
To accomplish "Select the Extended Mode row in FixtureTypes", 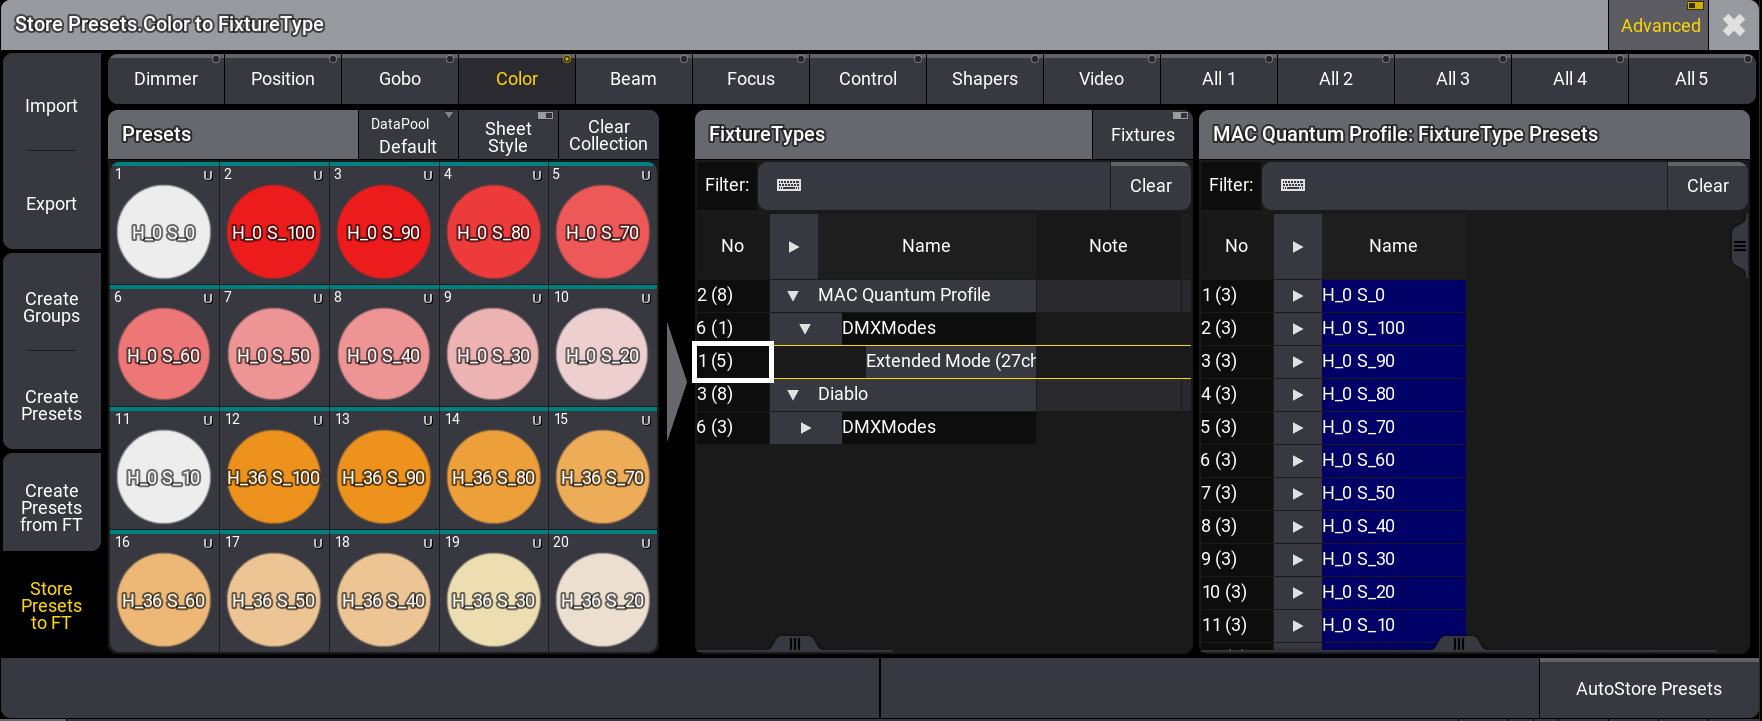I will [949, 361].
